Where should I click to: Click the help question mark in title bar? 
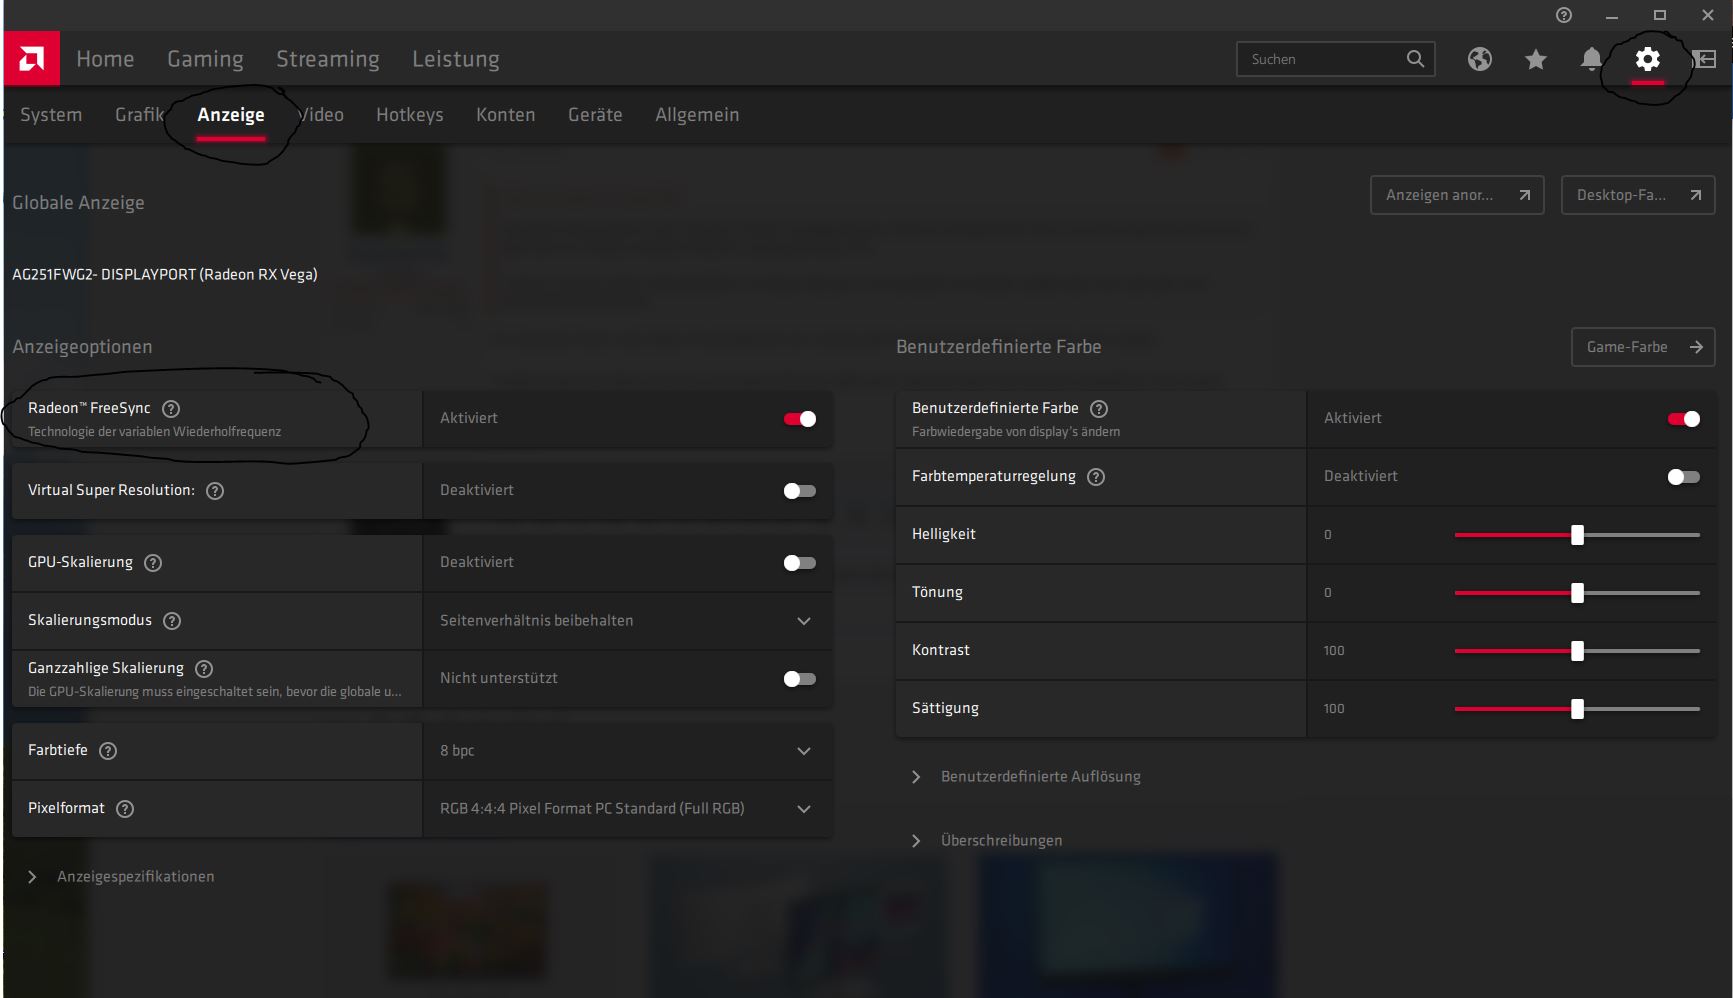coord(1564,15)
